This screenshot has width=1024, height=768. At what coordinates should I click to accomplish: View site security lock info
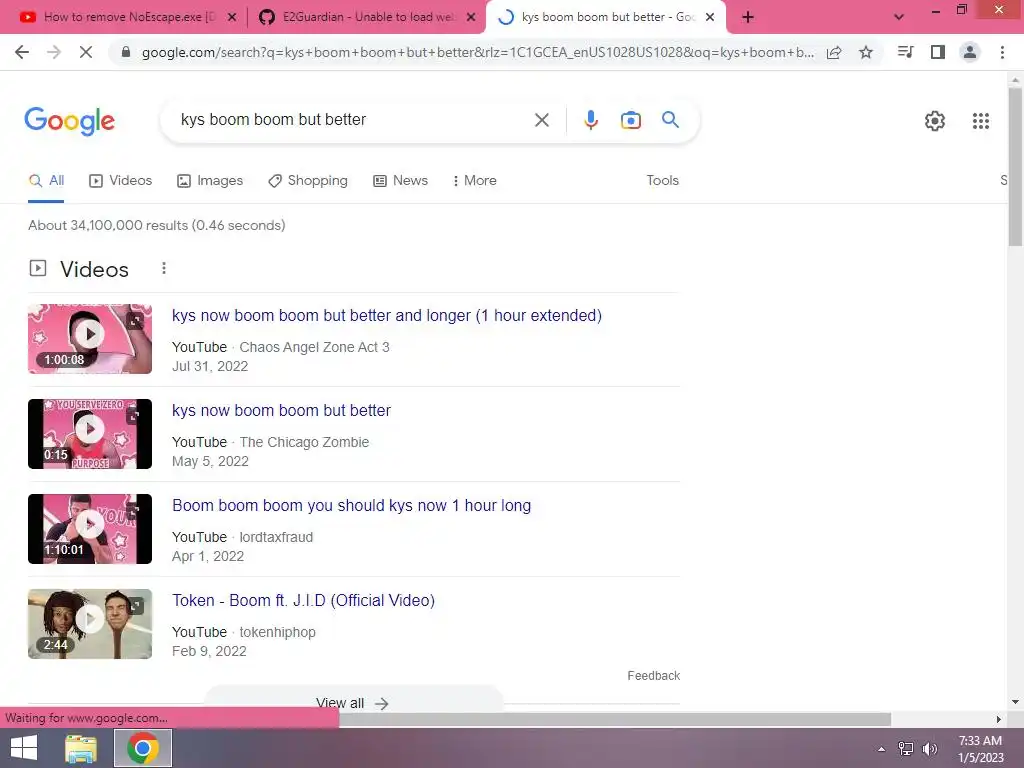[x=126, y=52]
